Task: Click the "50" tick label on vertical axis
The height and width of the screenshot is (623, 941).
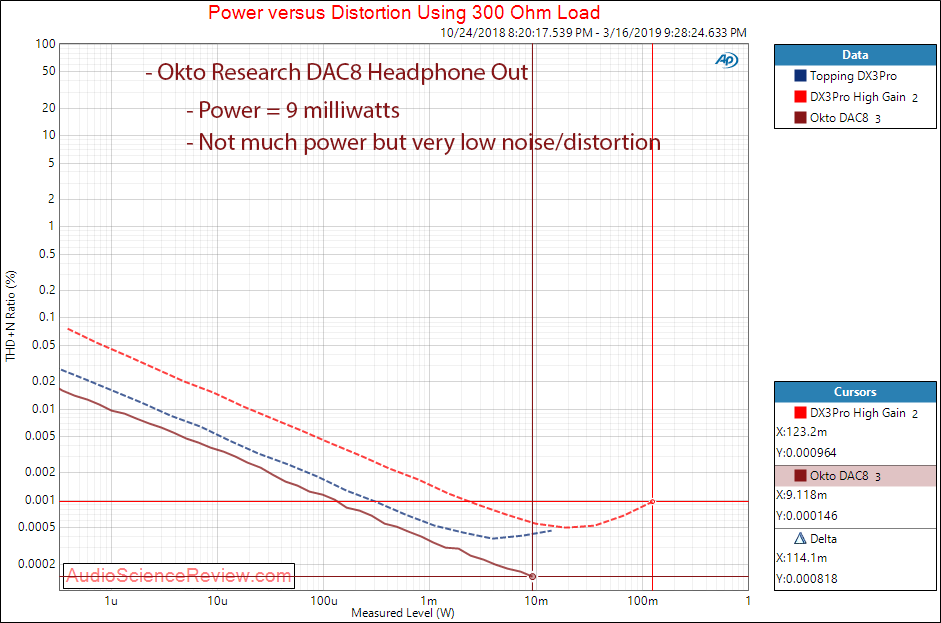Action: [x=49, y=71]
